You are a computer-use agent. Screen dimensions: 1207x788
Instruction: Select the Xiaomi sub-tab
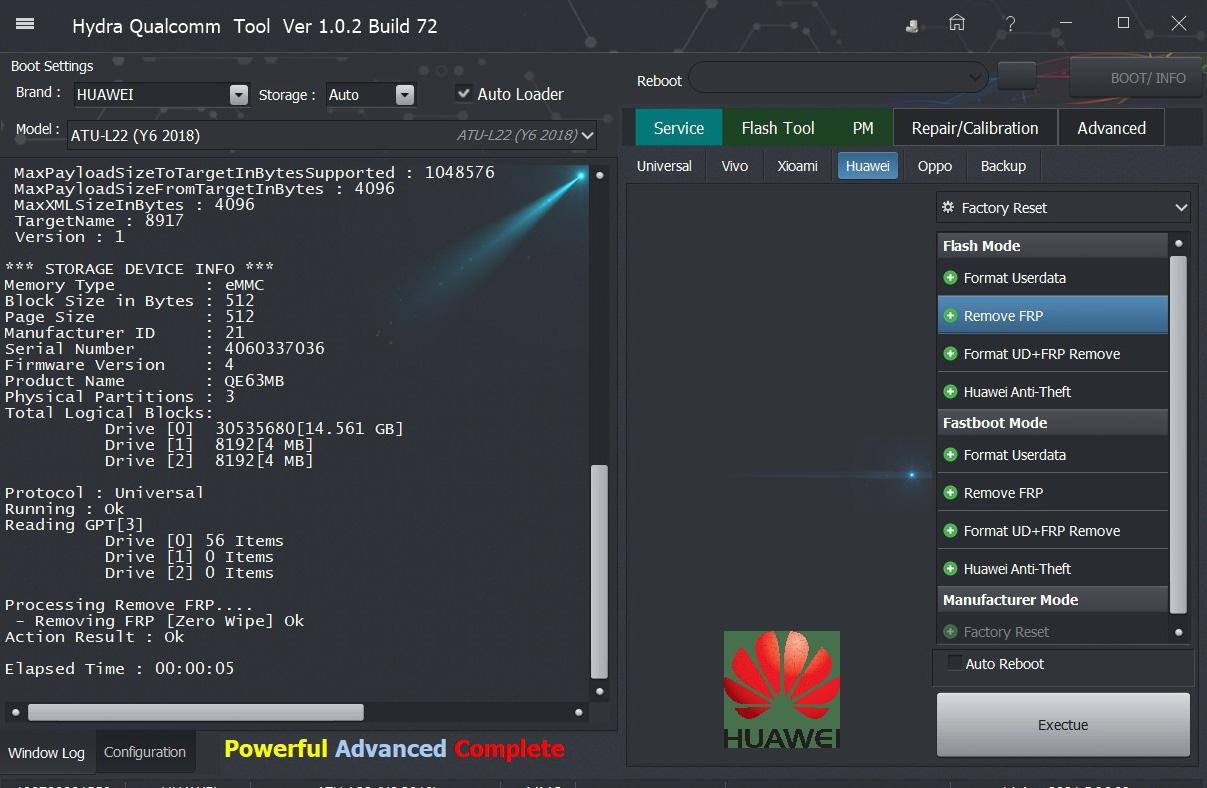pos(798,166)
